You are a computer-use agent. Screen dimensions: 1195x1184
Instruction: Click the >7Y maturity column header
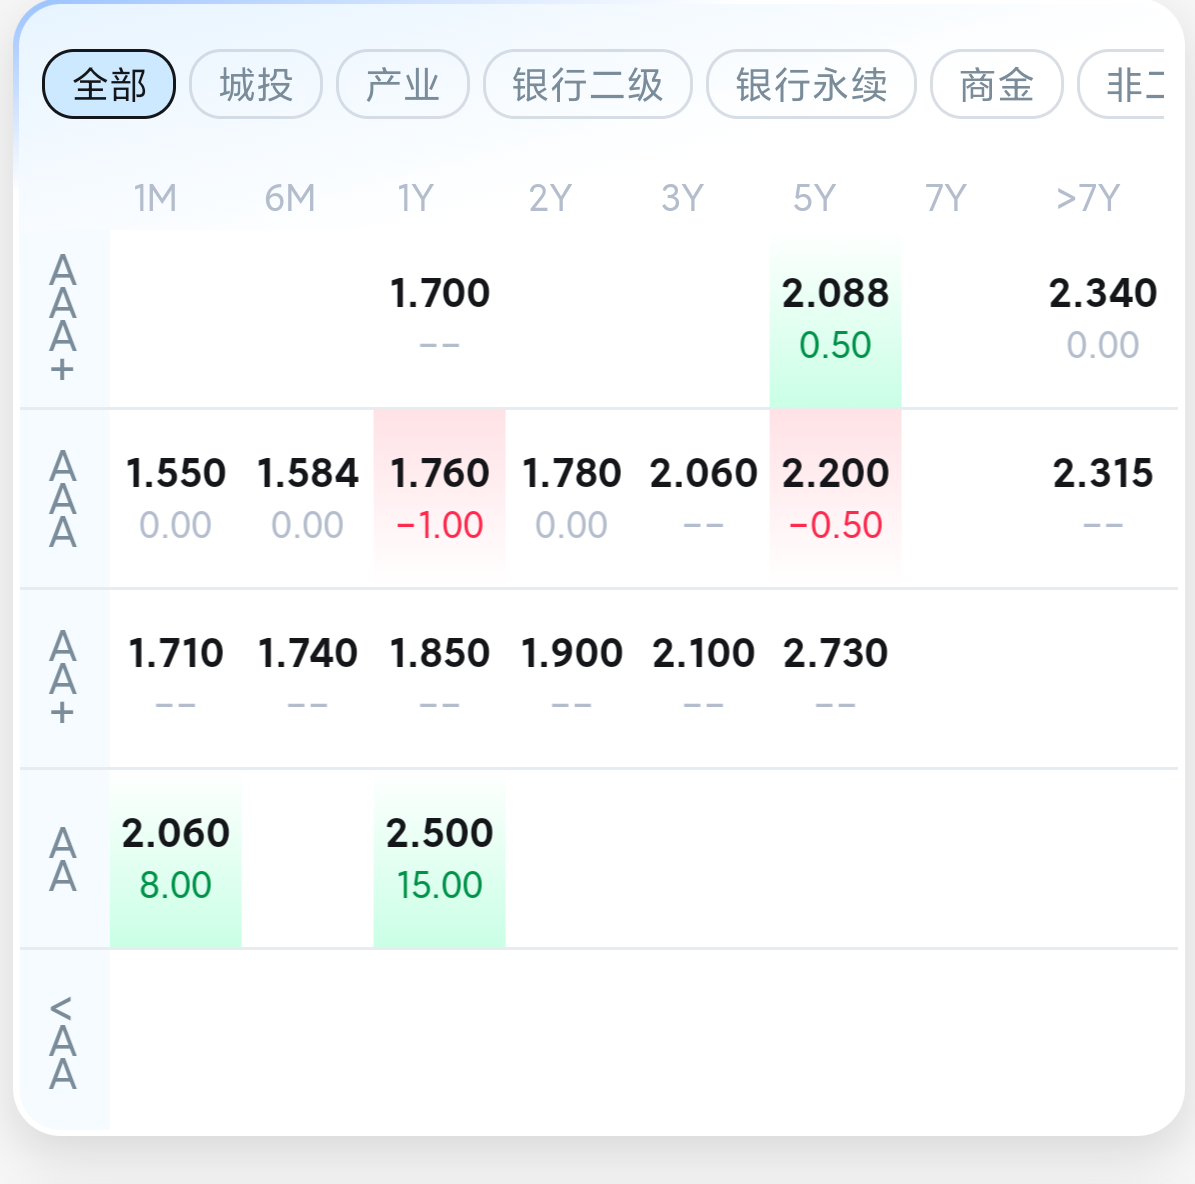1087,198
